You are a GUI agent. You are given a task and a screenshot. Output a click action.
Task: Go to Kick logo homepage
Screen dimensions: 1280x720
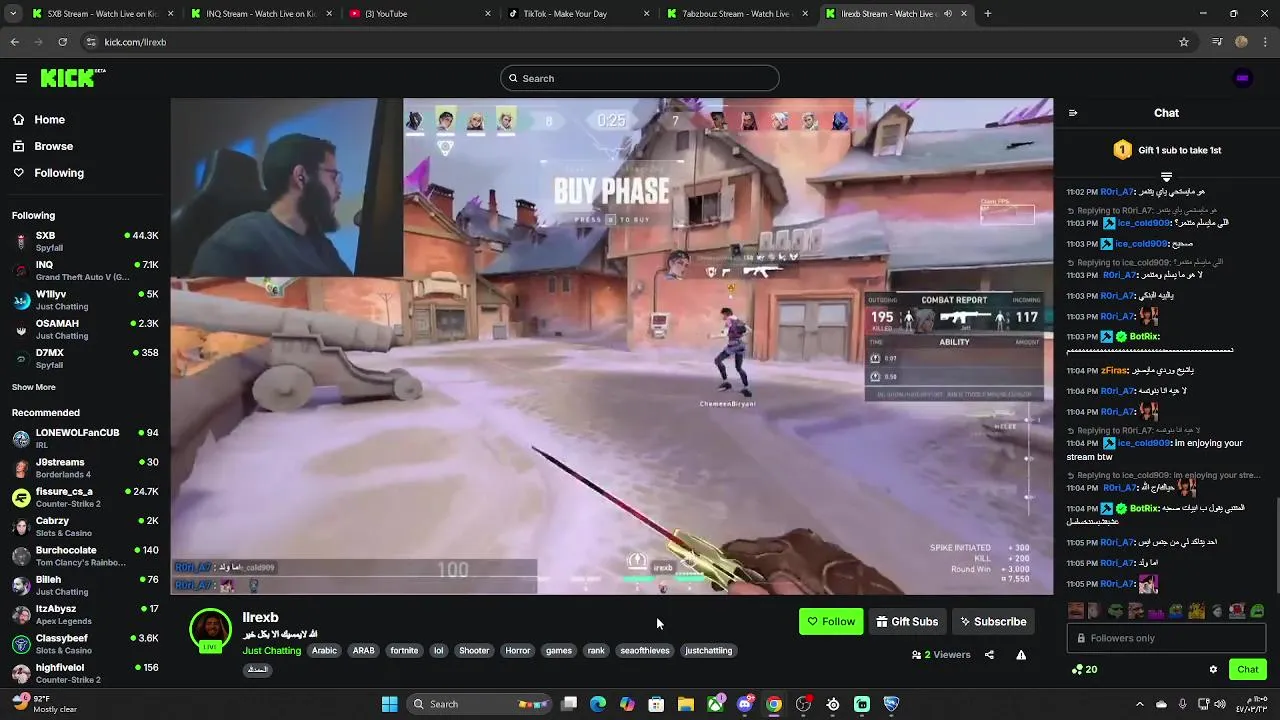tap(72, 78)
